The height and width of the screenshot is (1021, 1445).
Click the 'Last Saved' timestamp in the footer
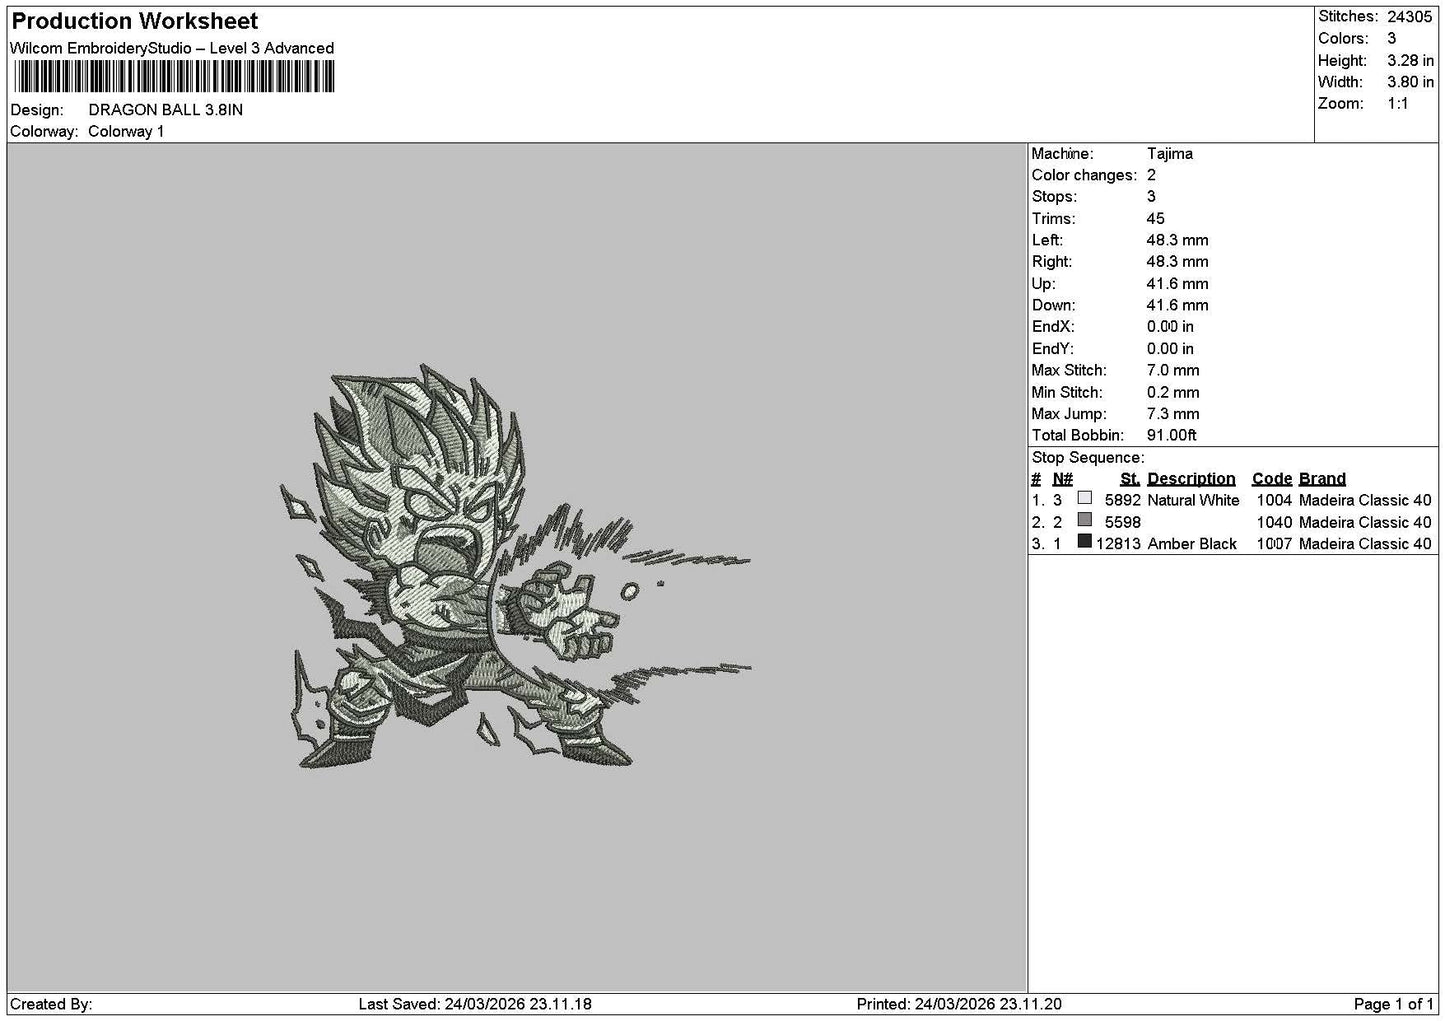[475, 1004]
